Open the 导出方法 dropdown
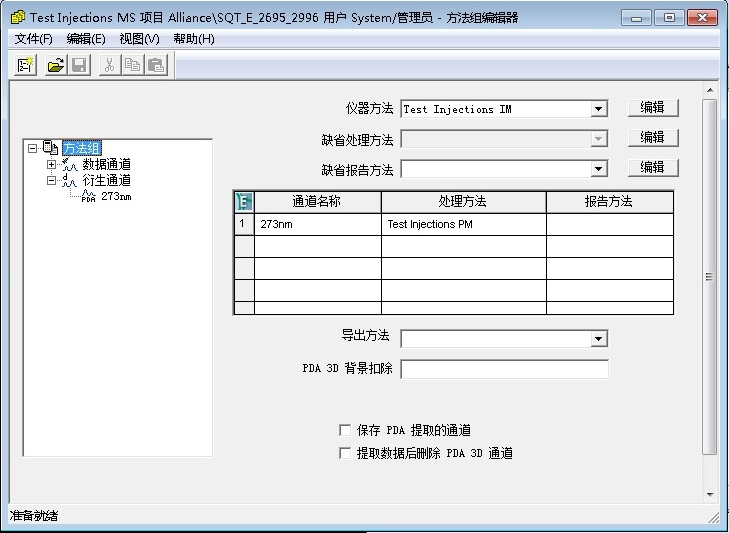Image resolution: width=729 pixels, height=533 pixels. coord(598,339)
